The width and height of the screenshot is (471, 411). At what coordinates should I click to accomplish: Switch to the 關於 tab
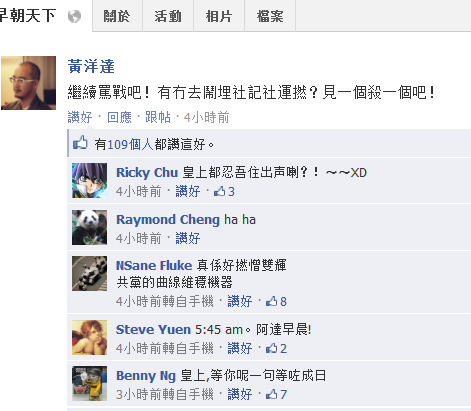pyautogui.click(x=117, y=16)
